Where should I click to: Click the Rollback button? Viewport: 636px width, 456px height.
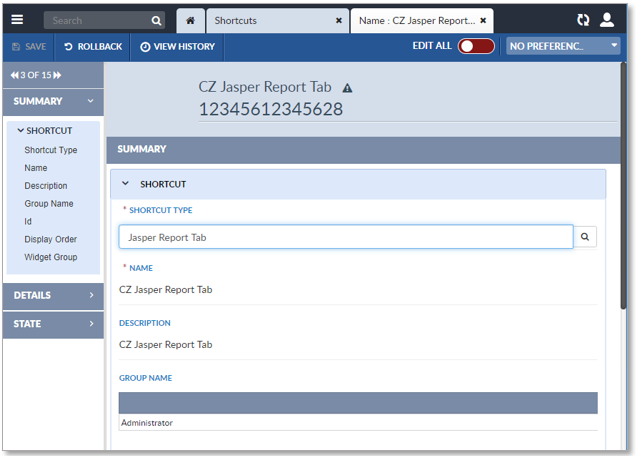pos(92,46)
